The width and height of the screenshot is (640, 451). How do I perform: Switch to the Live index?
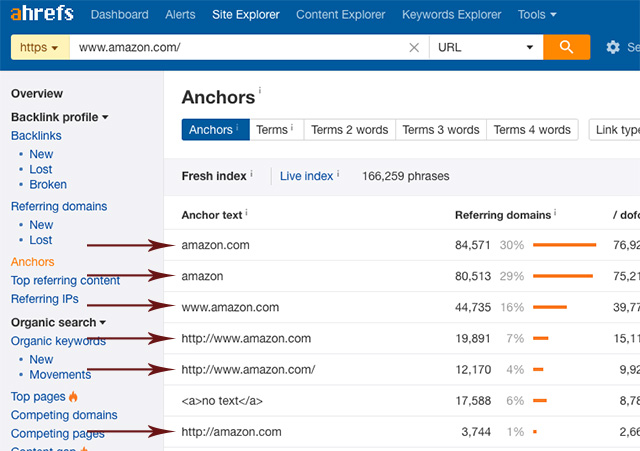[x=307, y=176]
